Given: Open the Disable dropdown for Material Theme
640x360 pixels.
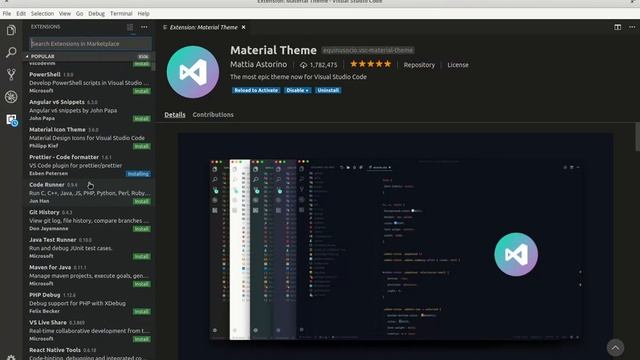Looking at the screenshot, I should (x=297, y=90).
